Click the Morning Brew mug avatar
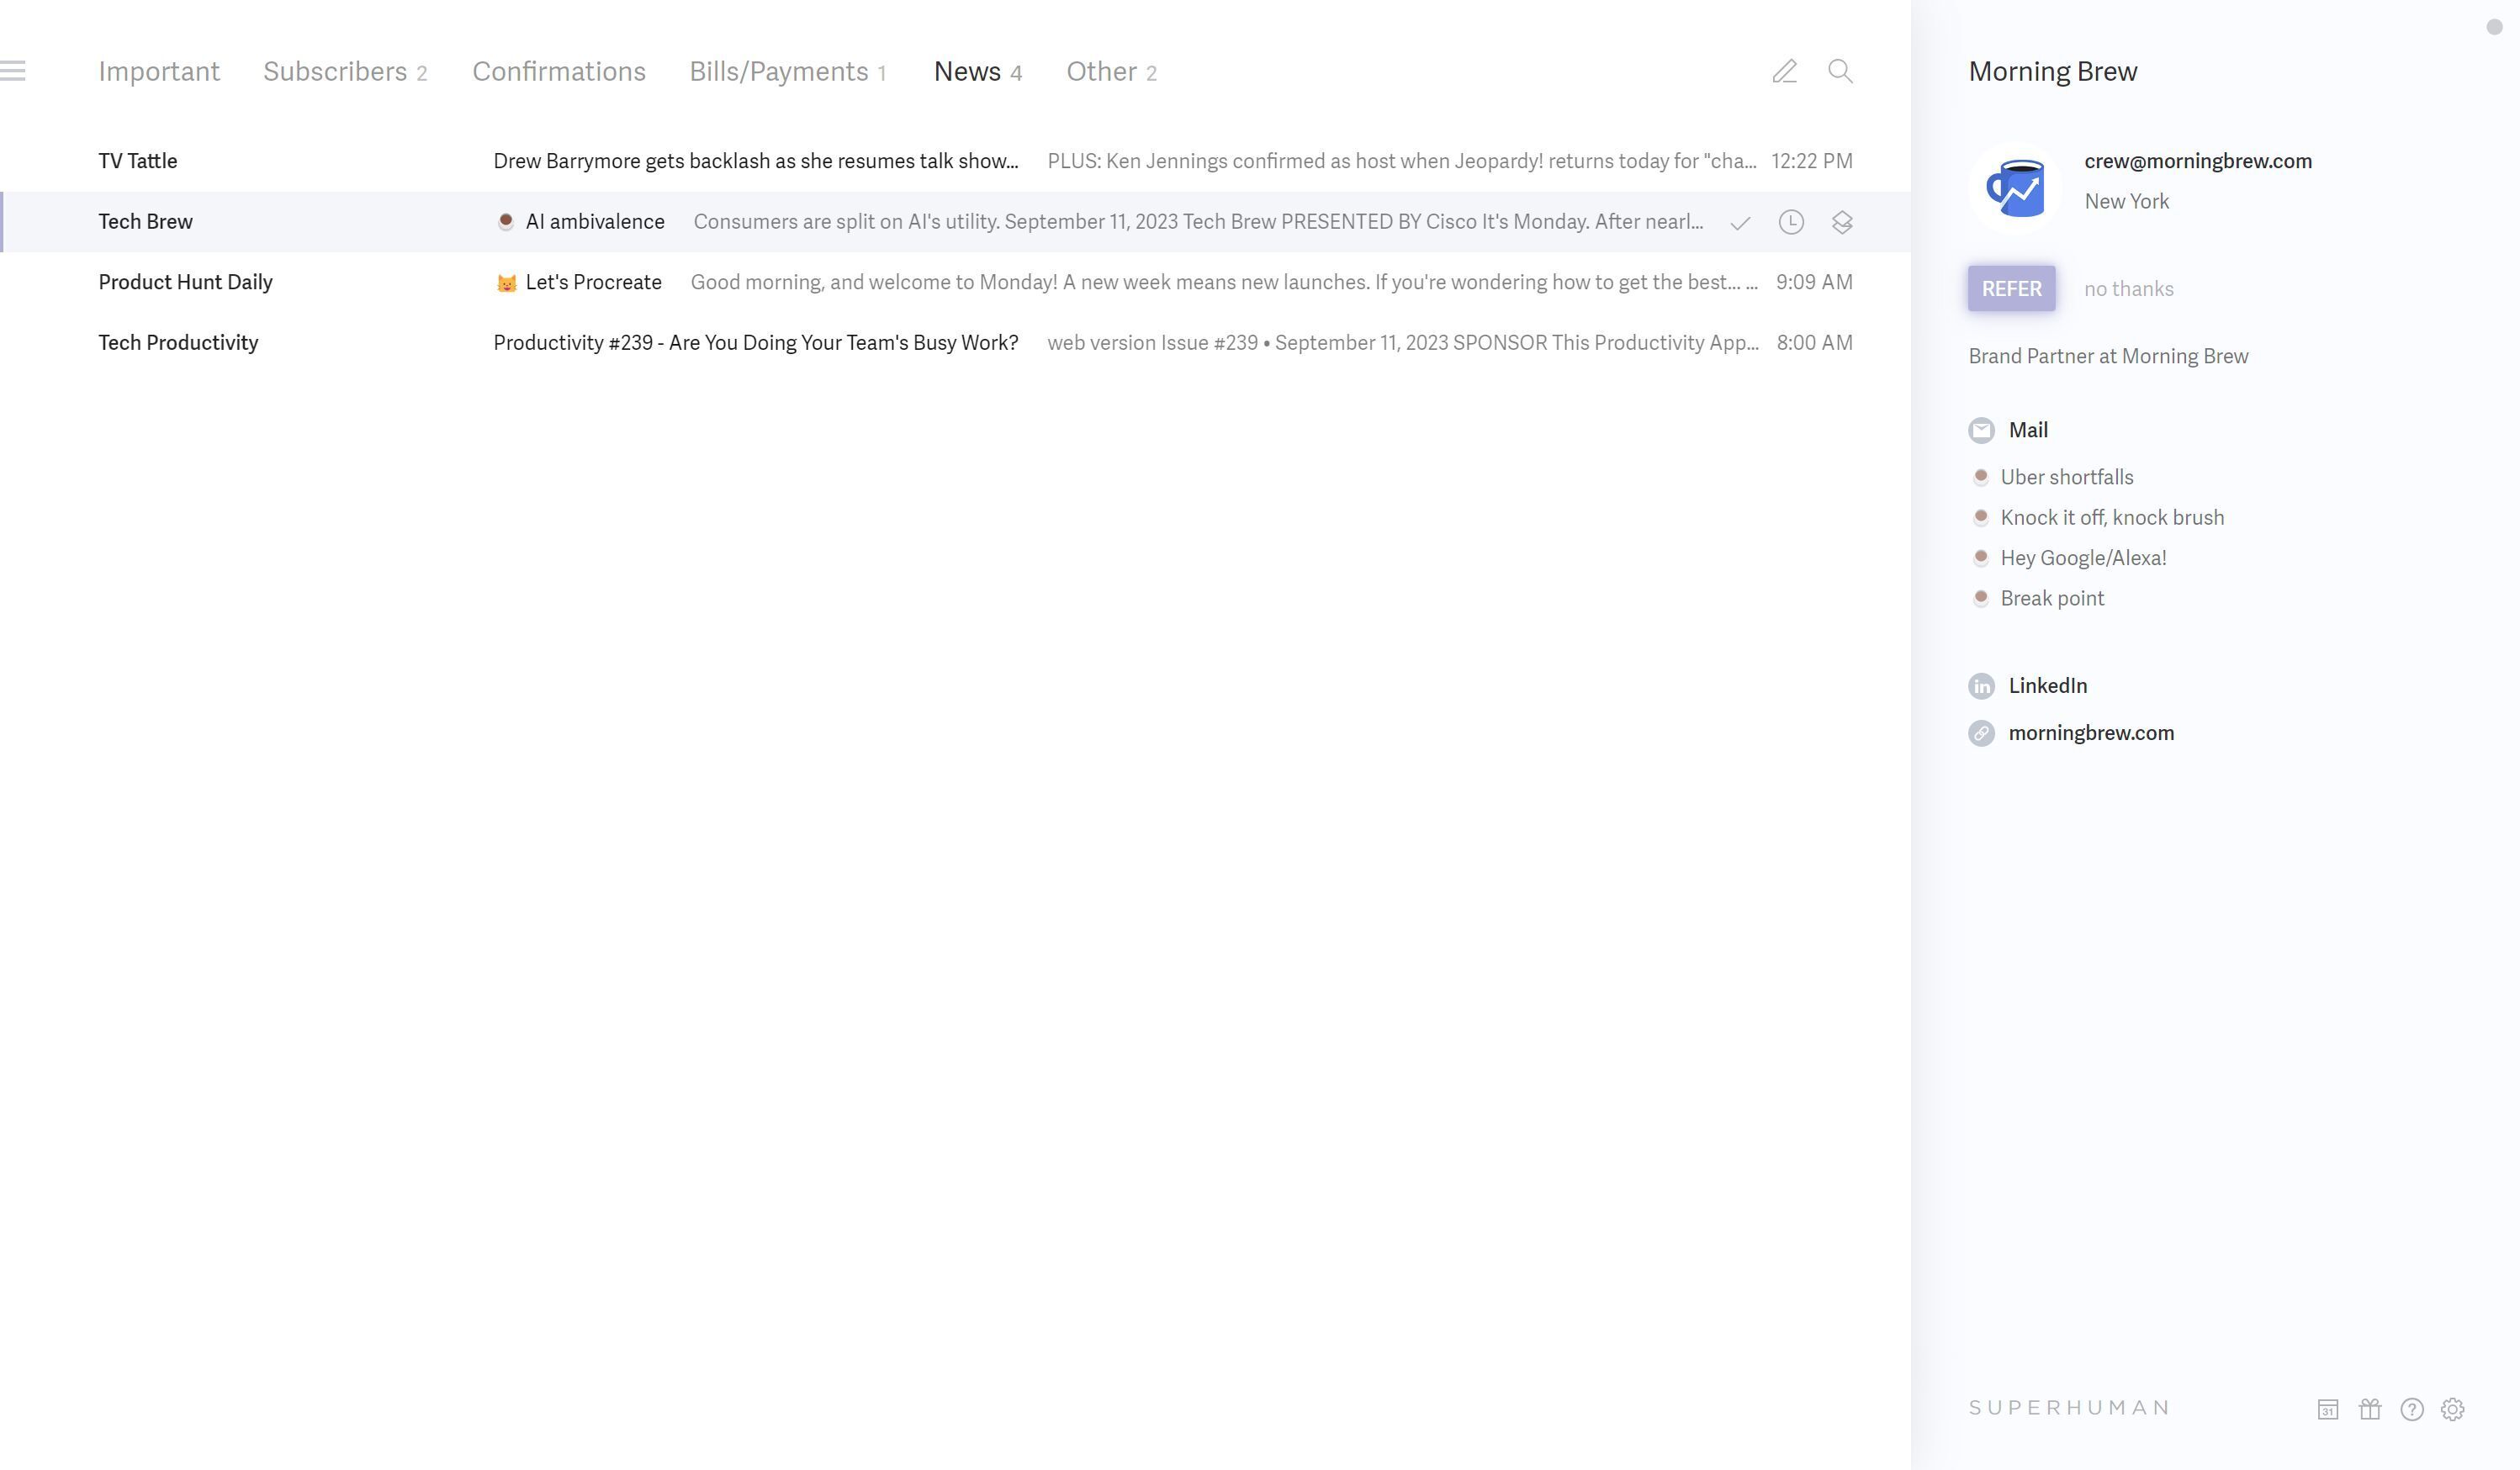This screenshot has height=1470, width=2520. pos(2015,188)
